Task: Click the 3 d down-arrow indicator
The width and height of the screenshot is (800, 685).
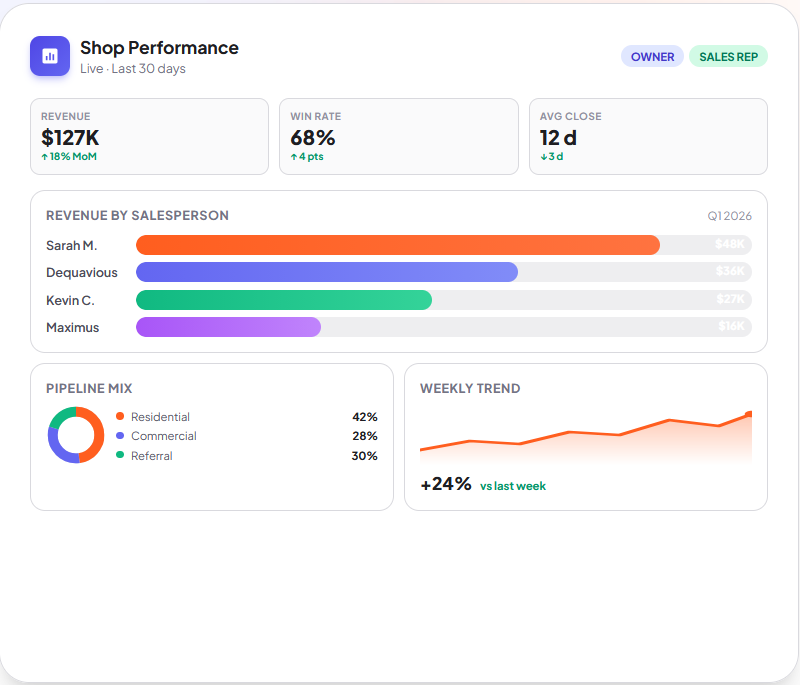Action: [x=552, y=157]
